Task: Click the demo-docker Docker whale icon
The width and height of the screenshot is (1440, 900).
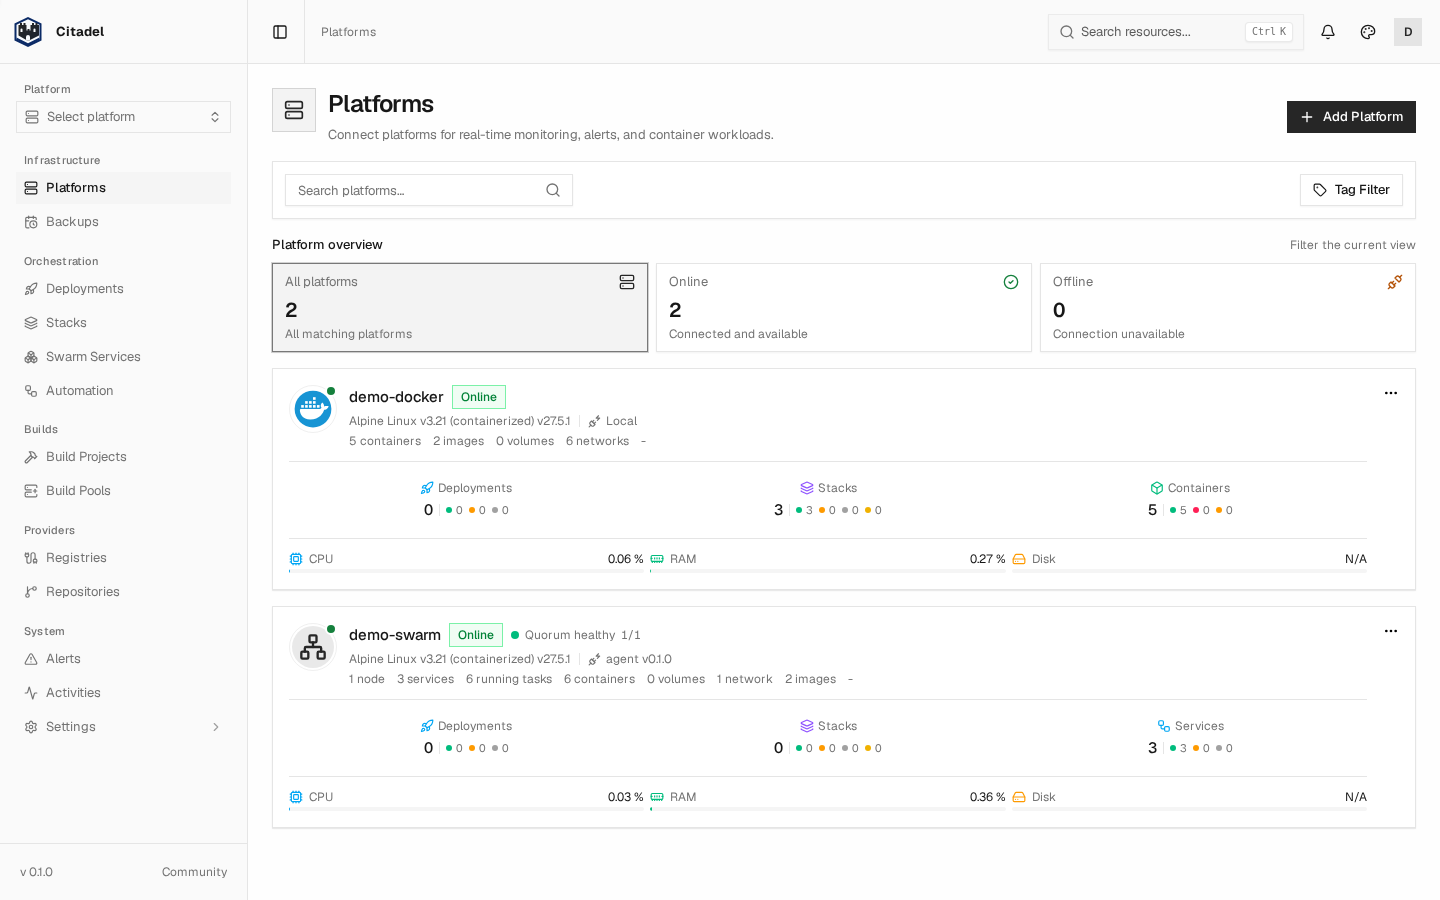Action: click(313, 409)
